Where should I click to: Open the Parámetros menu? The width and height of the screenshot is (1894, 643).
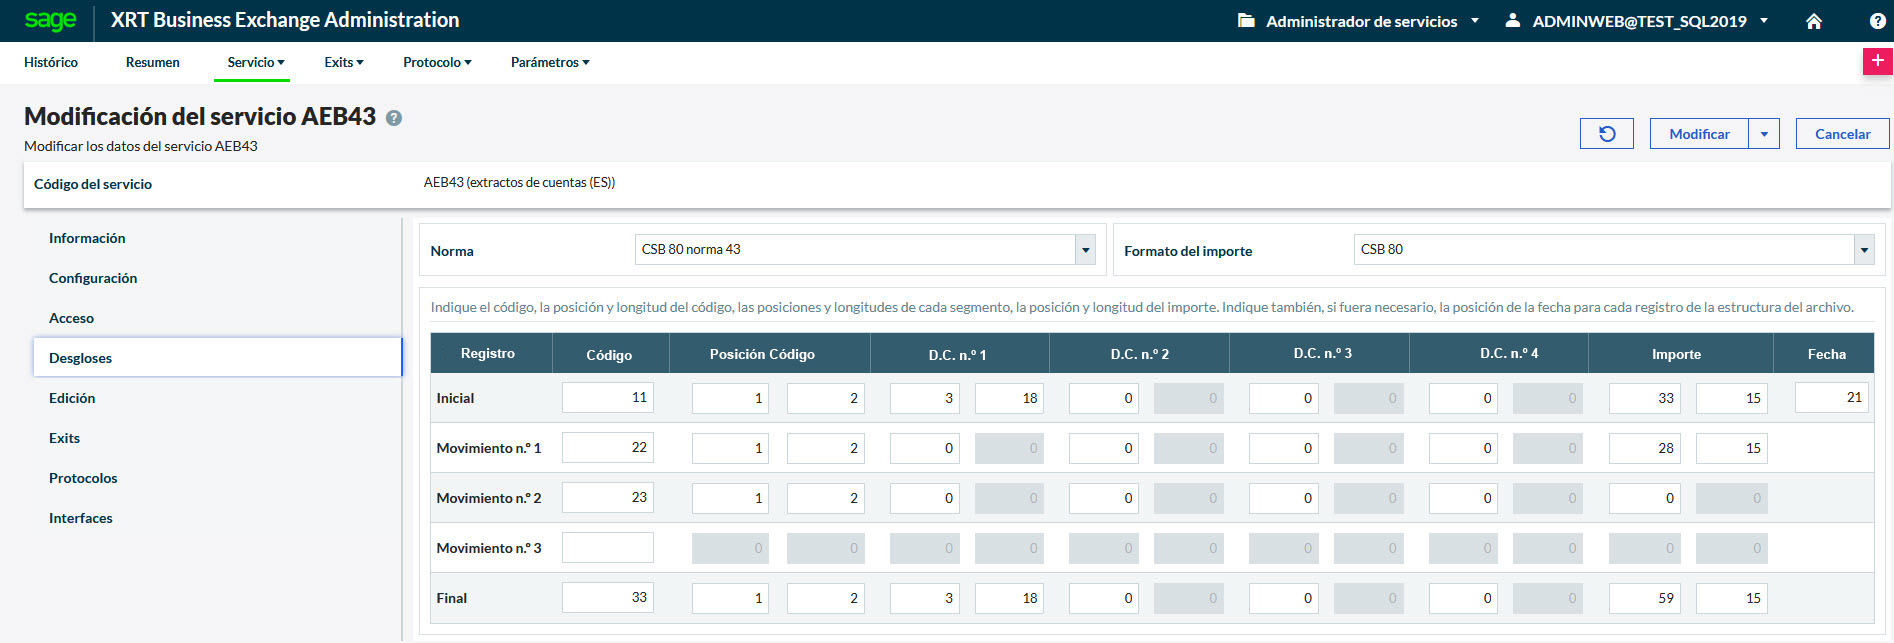(x=549, y=62)
